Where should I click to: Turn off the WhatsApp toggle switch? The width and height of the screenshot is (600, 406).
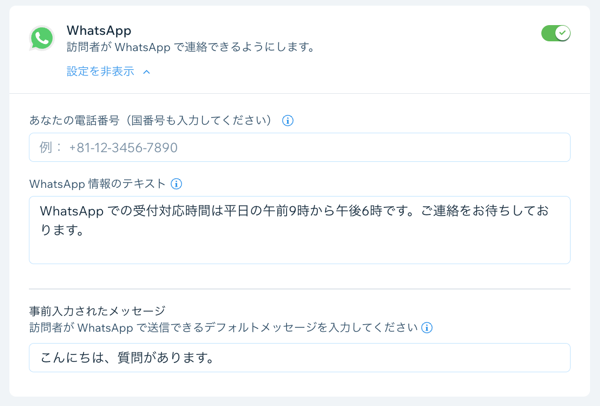[x=556, y=33]
